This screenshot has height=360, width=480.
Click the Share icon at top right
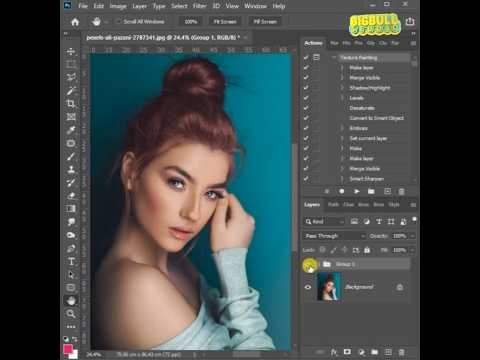[x=410, y=21]
